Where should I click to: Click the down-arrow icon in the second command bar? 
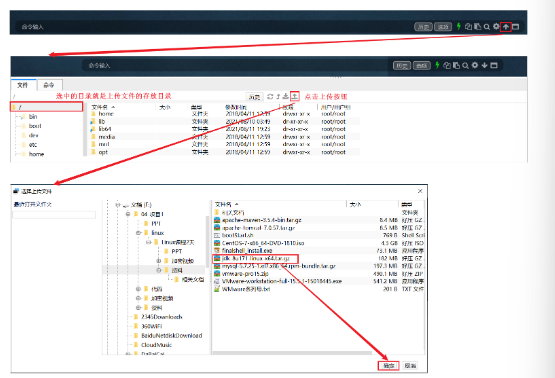pyautogui.click(x=485, y=65)
